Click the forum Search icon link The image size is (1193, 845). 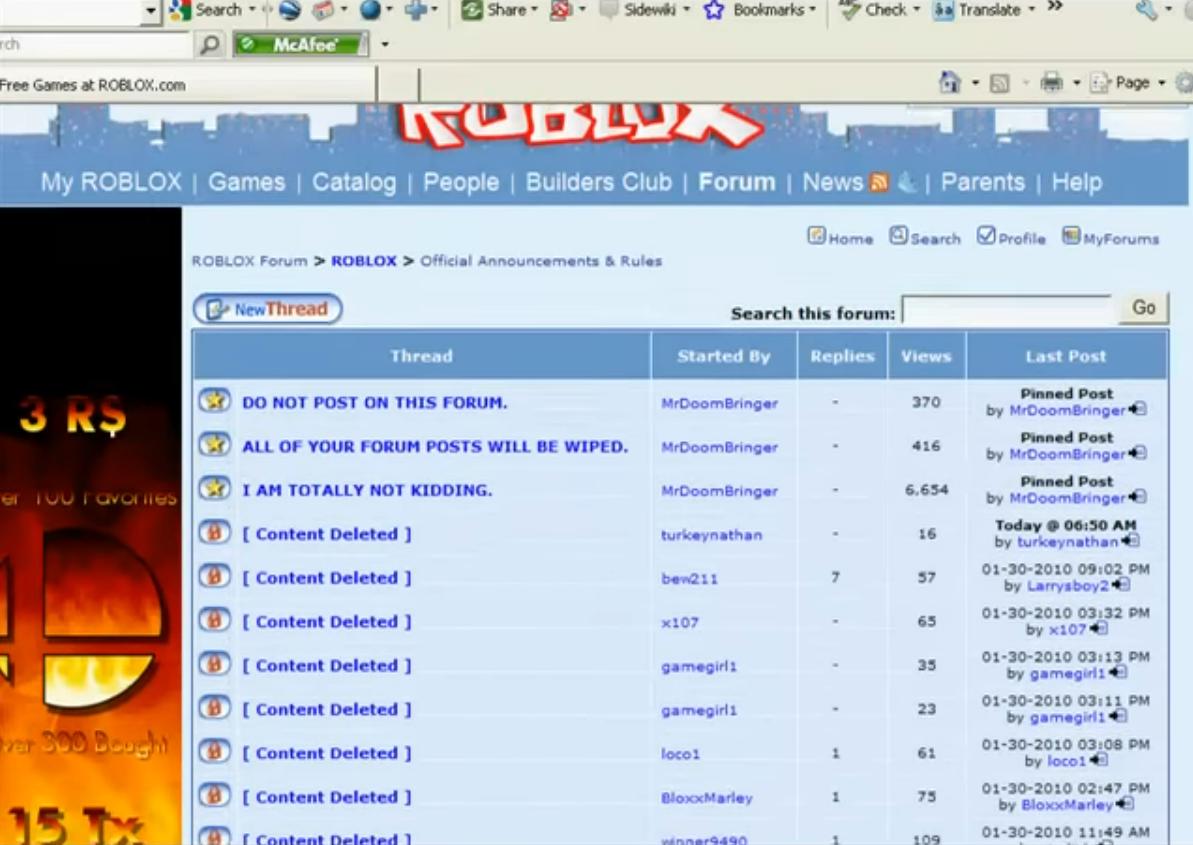click(924, 237)
